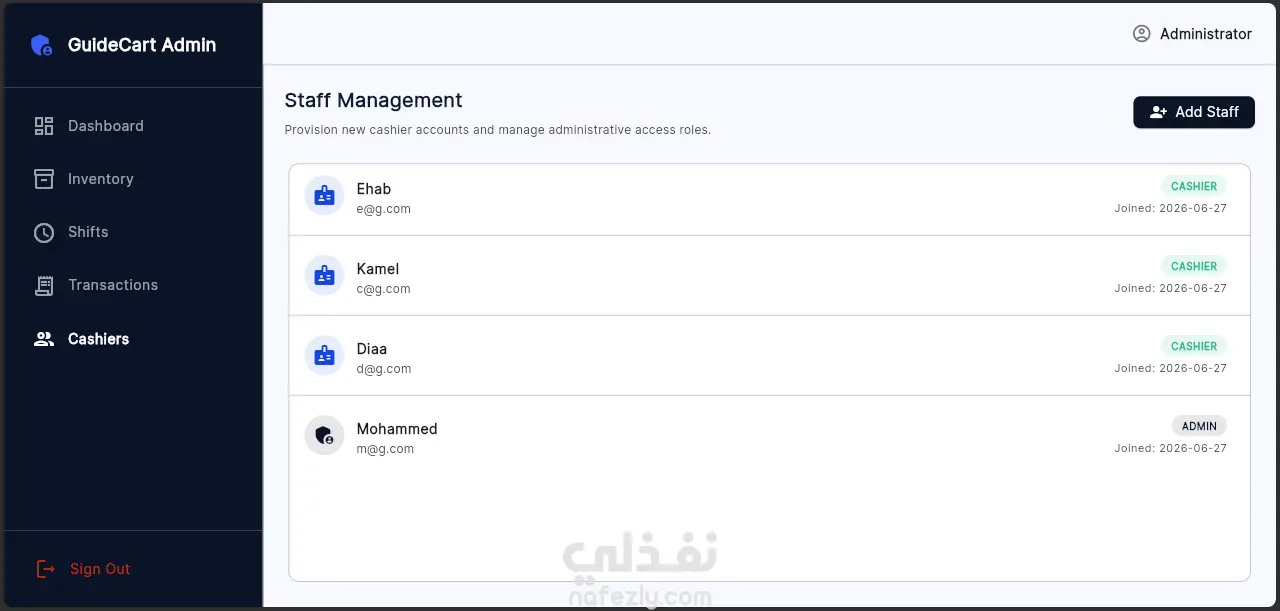The width and height of the screenshot is (1280, 611).
Task: Select the Diaa staff row
Action: click(x=769, y=356)
